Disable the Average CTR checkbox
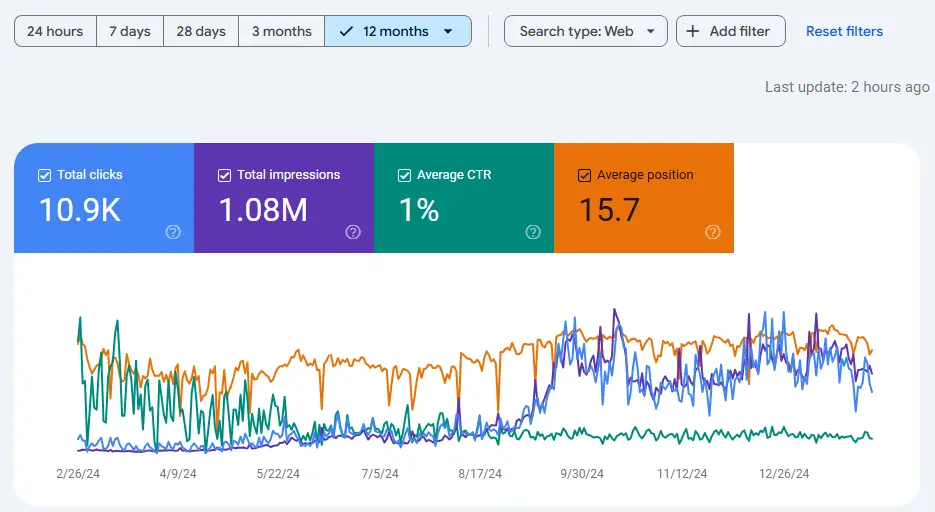The height and width of the screenshot is (512, 935). (x=404, y=175)
